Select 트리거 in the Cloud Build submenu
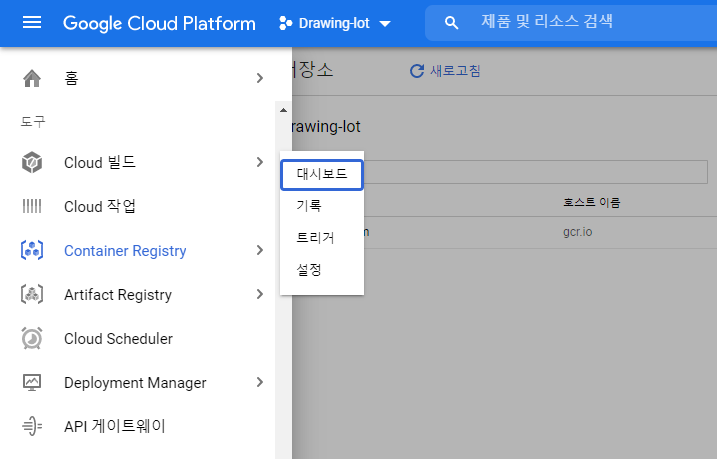The height and width of the screenshot is (459, 717). 322,238
